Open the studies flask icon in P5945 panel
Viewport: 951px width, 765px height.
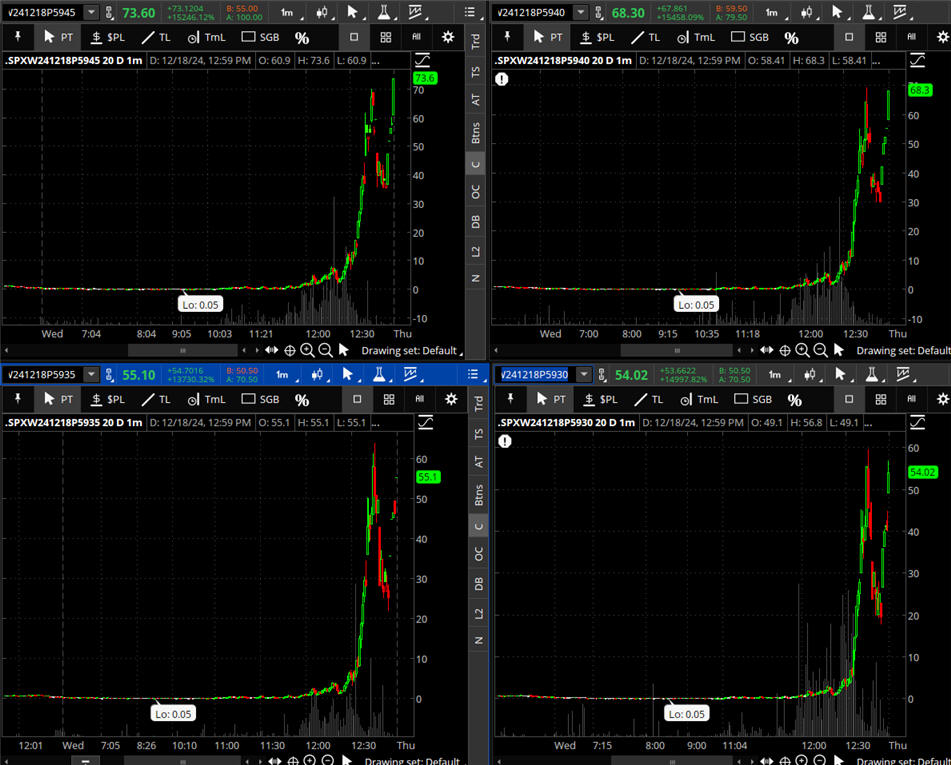coord(383,12)
